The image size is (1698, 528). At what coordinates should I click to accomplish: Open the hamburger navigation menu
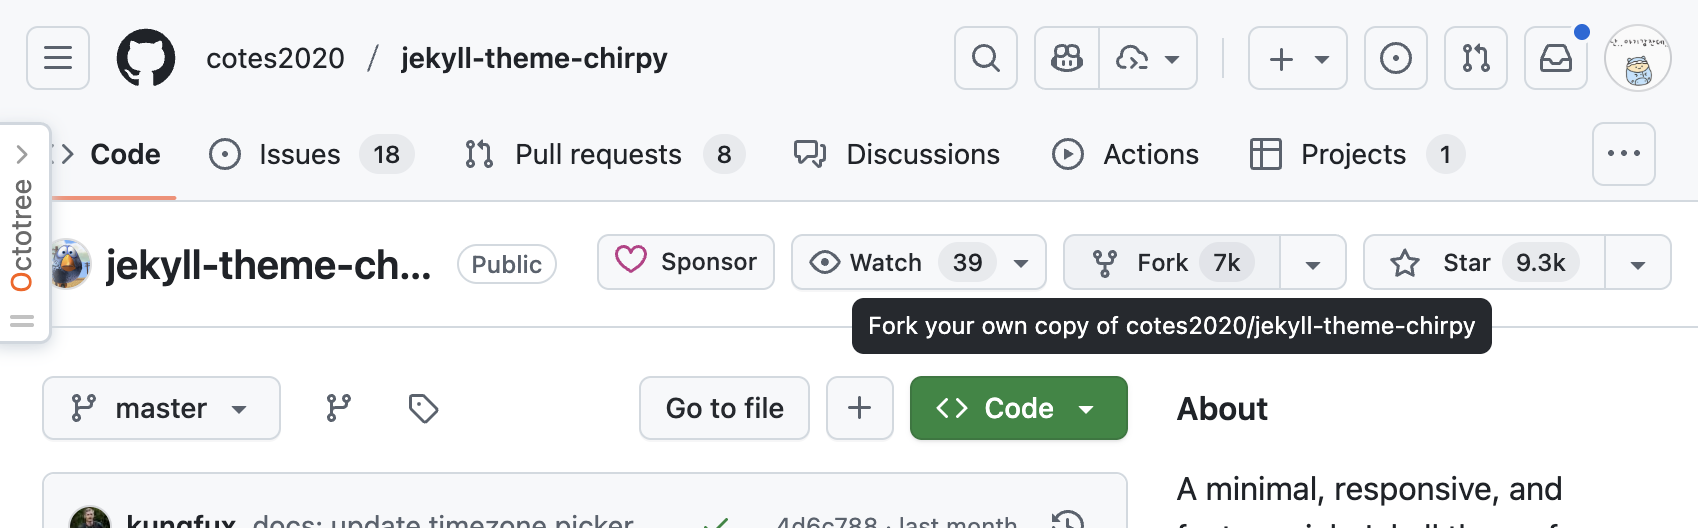58,58
